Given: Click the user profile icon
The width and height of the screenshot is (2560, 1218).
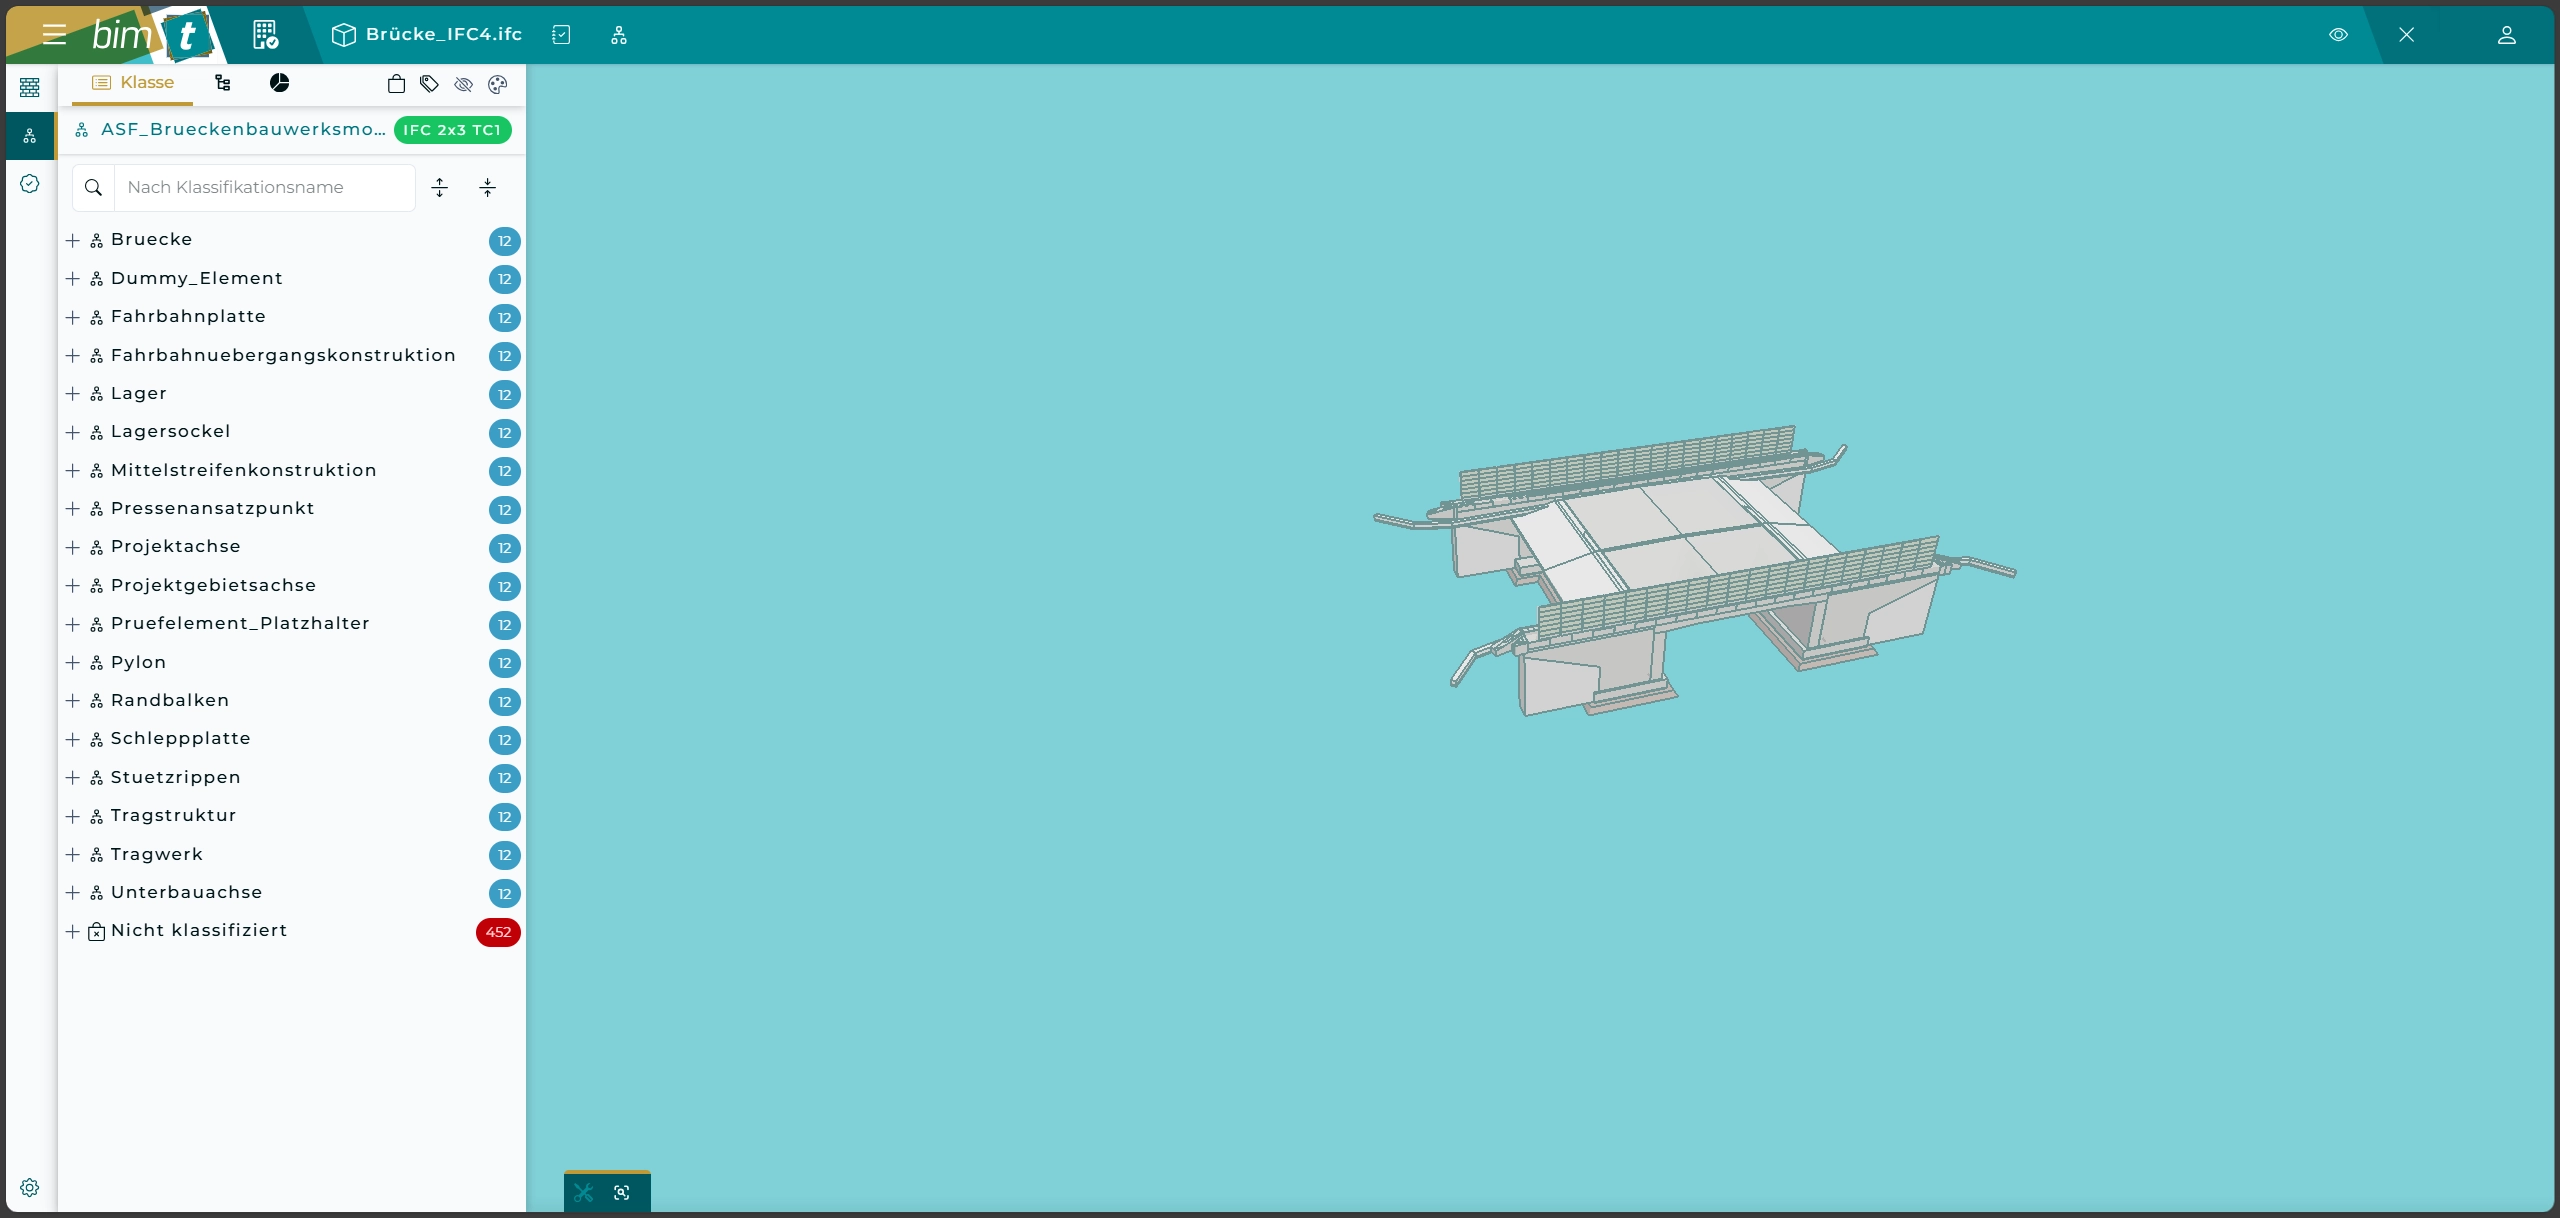Looking at the screenshot, I should tap(2506, 35).
